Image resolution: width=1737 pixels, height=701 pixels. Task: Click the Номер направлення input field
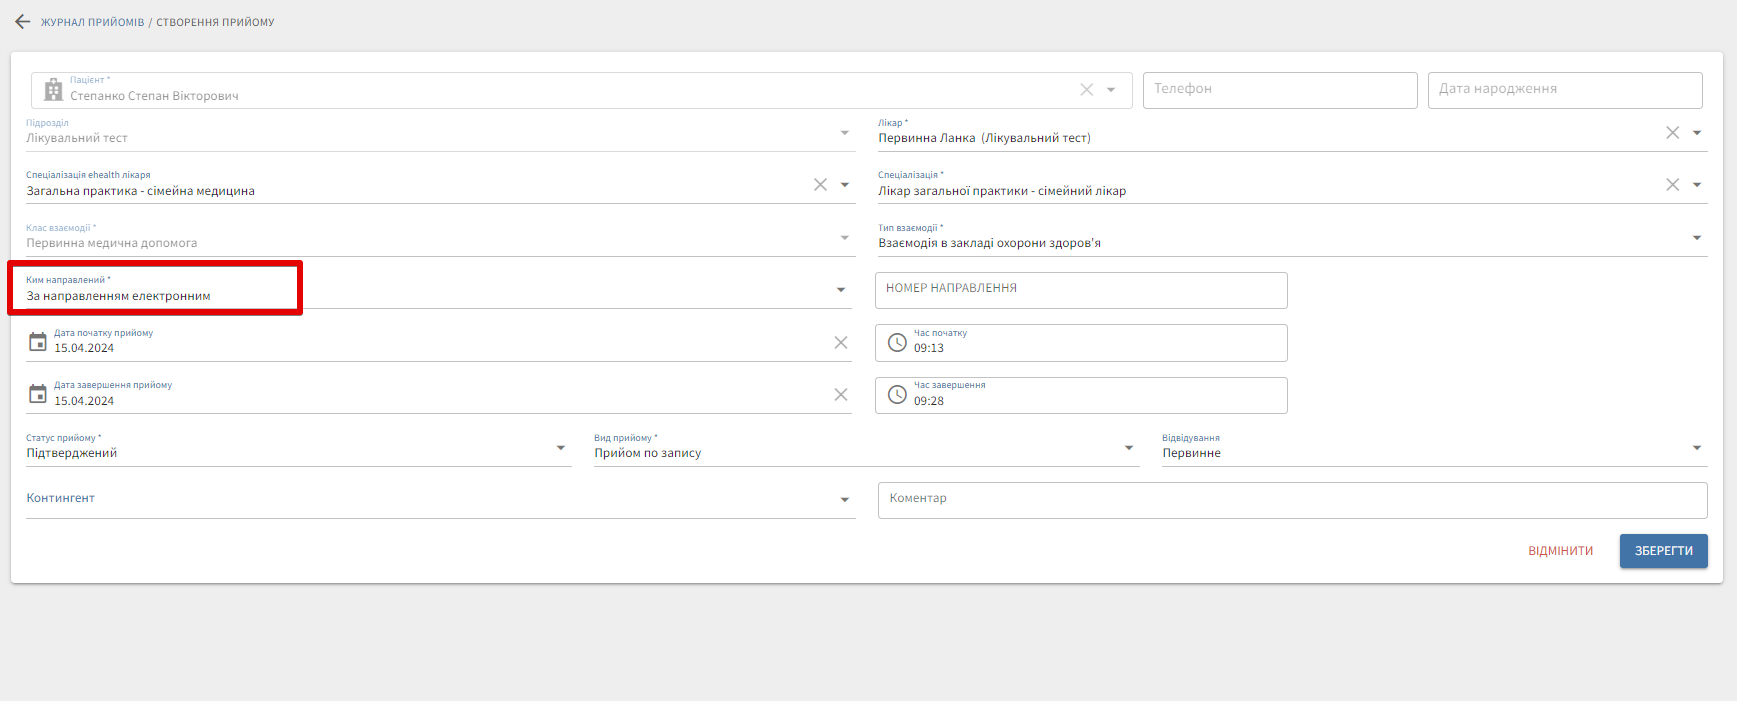pos(1080,290)
